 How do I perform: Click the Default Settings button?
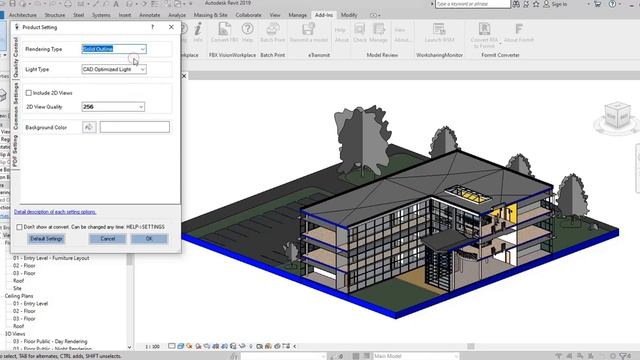pyautogui.click(x=46, y=239)
